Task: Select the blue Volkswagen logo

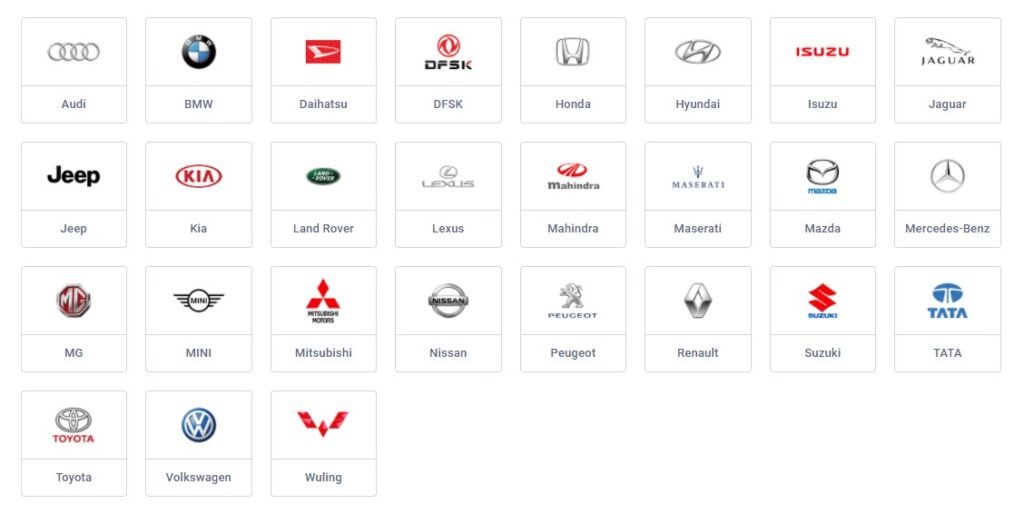Action: coord(199,425)
